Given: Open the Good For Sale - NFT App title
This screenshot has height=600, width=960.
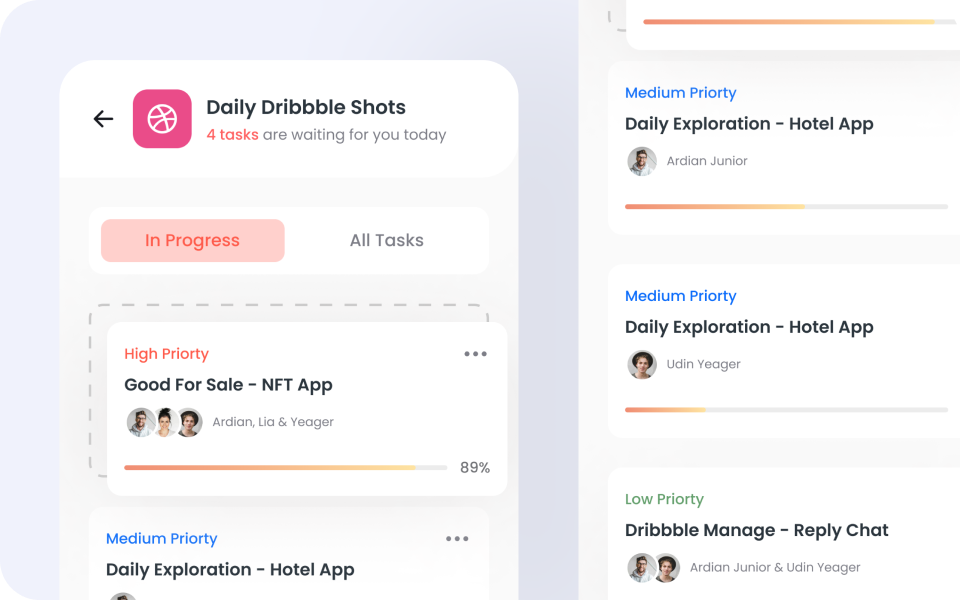Looking at the screenshot, I should tap(228, 385).
